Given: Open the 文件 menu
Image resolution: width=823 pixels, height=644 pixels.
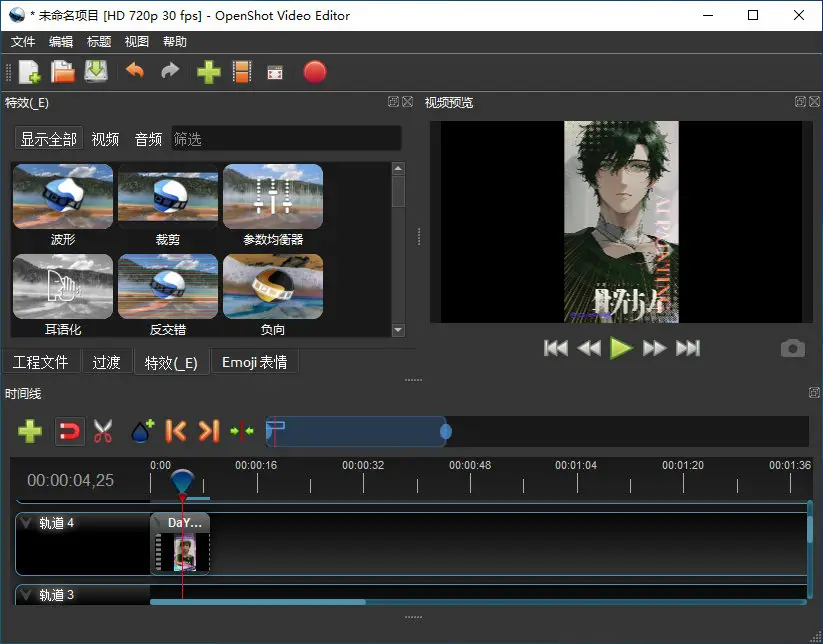Looking at the screenshot, I should 23,42.
